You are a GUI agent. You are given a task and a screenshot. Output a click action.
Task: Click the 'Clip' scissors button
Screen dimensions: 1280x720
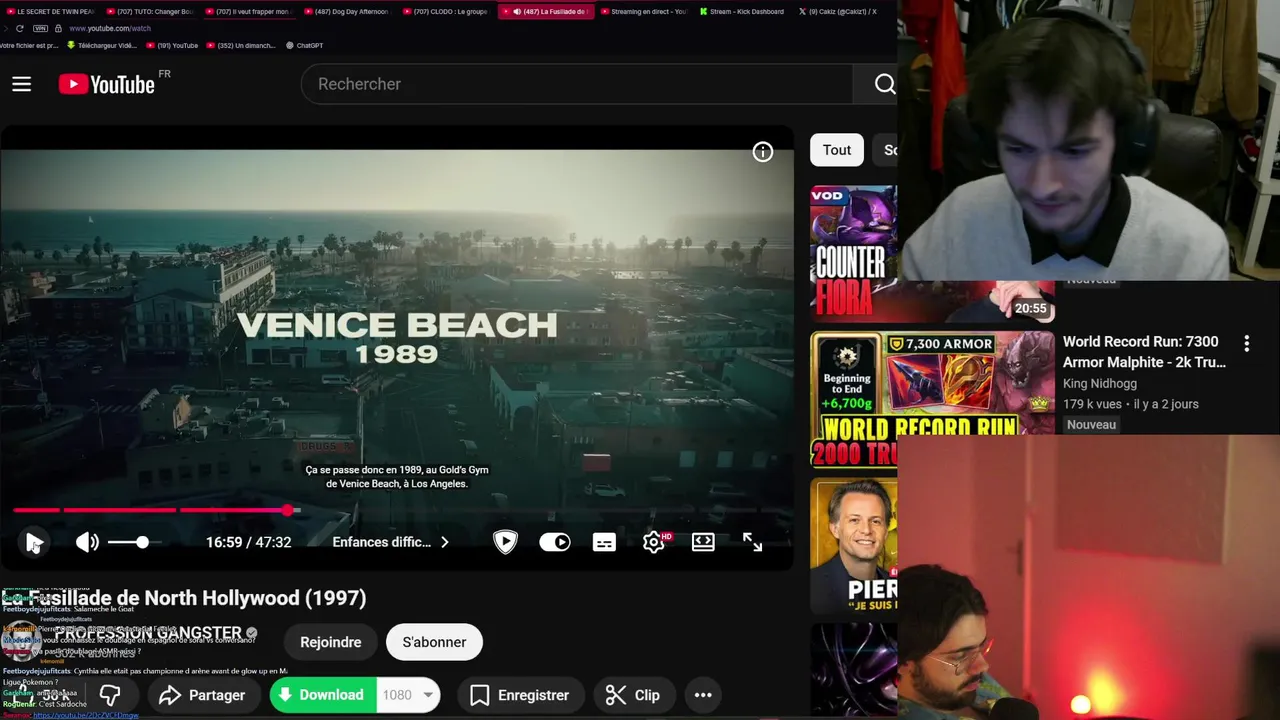[633, 695]
